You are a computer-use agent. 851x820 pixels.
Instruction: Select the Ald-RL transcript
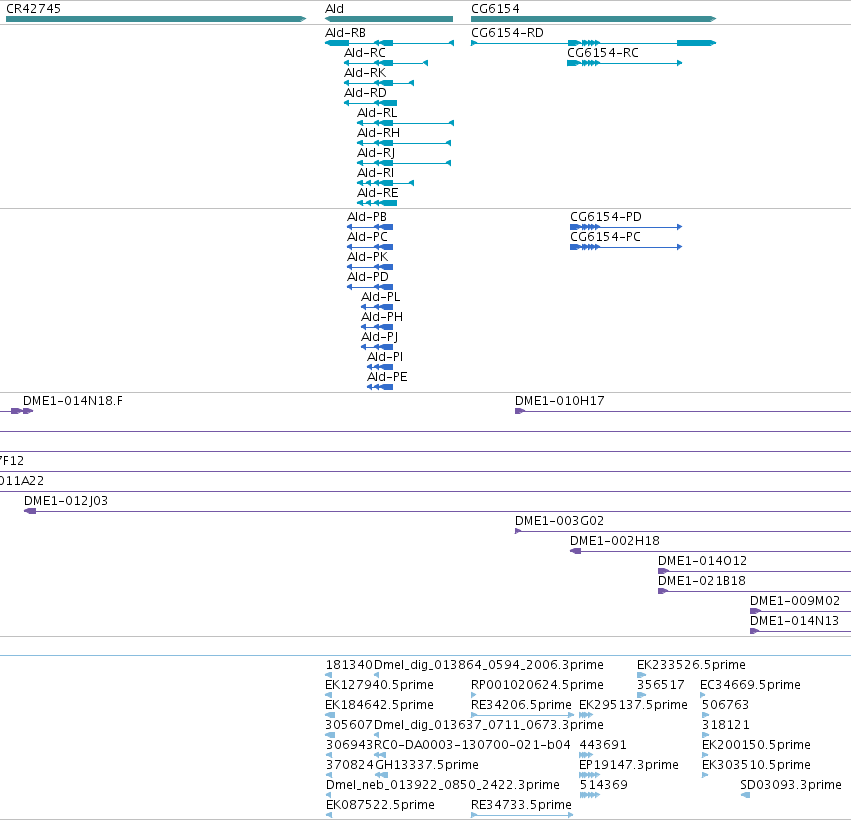(405, 123)
